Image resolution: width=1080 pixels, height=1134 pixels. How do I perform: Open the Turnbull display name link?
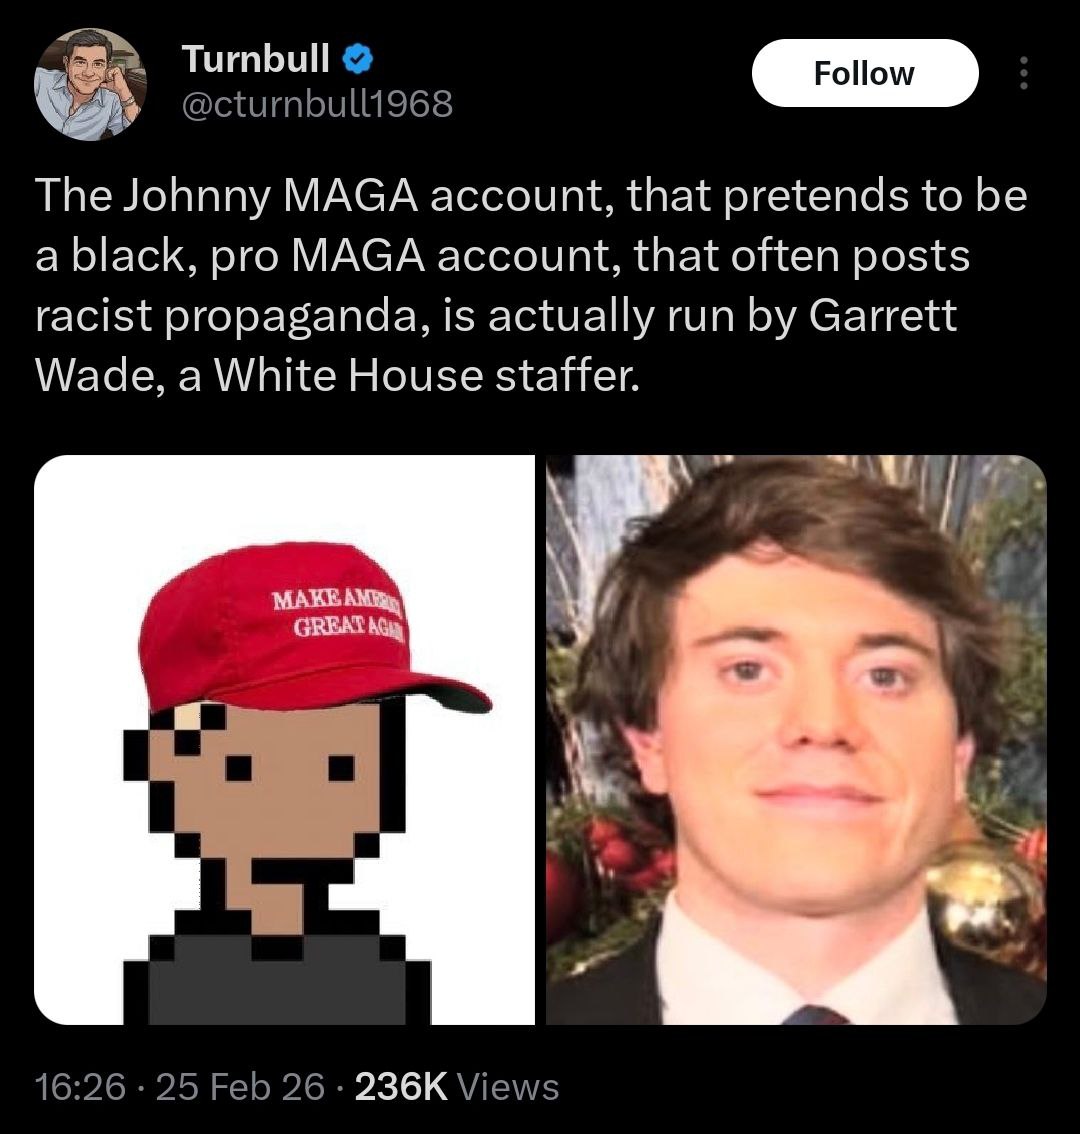(255, 59)
